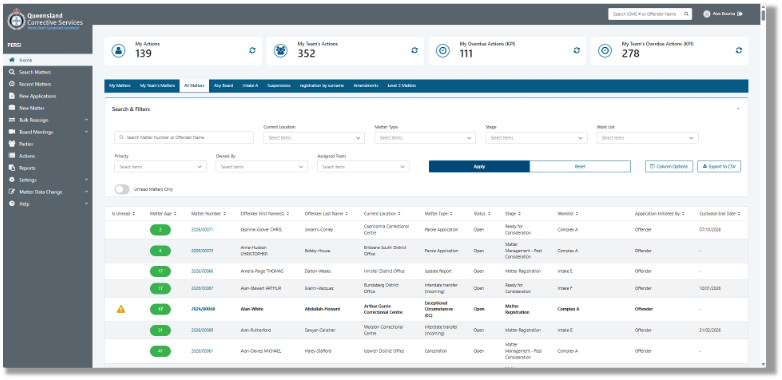Click the Reset filters button
This screenshot has width=782, height=380.
click(580, 167)
